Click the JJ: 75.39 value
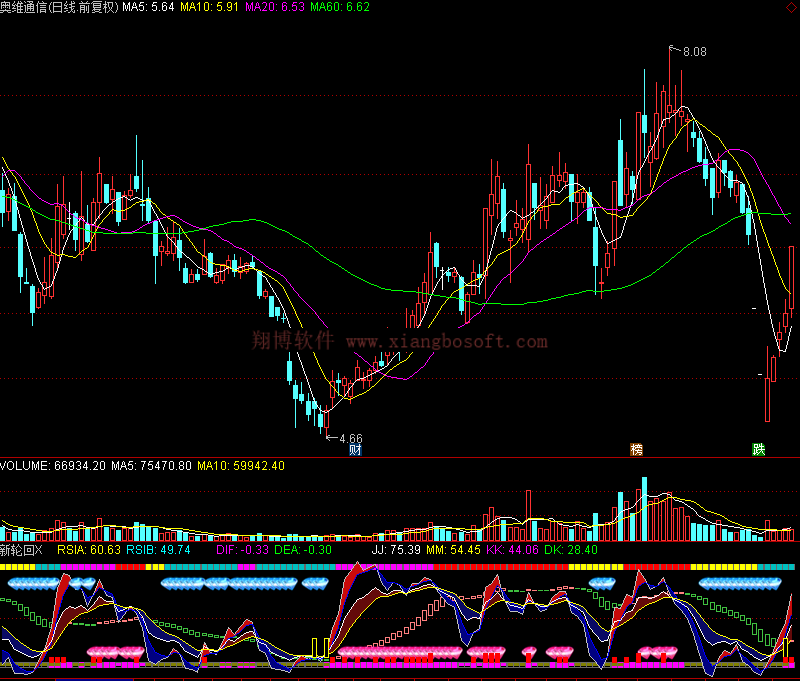Screen dimensions: 800x681 click(x=396, y=550)
